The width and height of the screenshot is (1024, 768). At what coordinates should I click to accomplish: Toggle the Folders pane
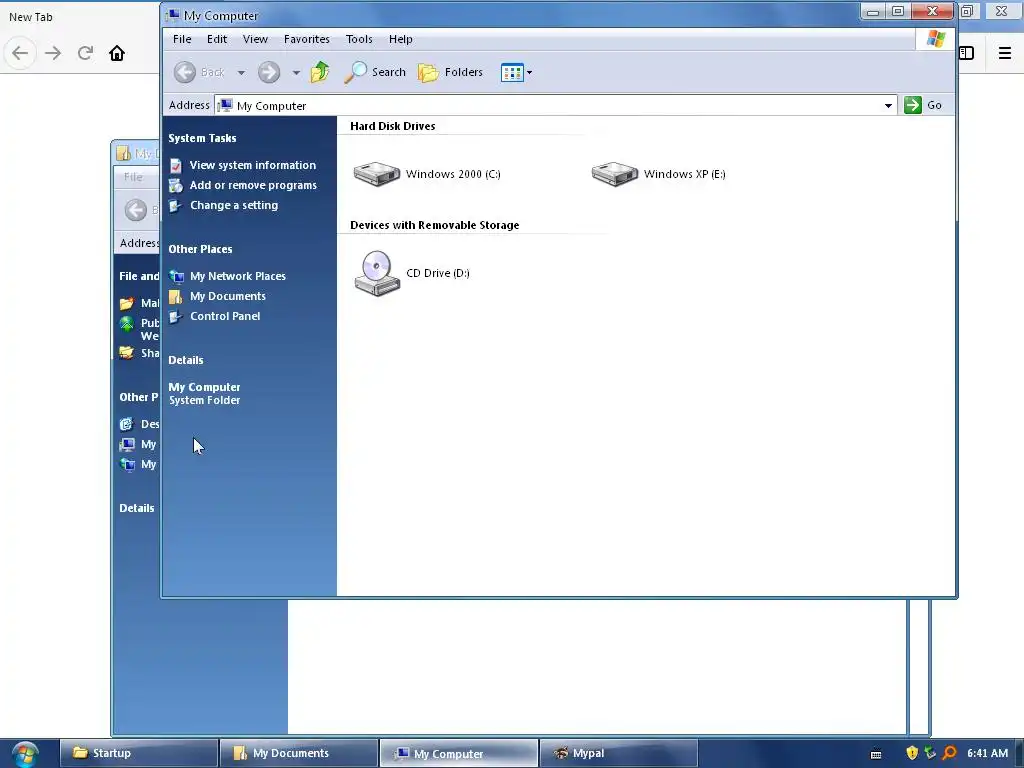[x=451, y=72]
